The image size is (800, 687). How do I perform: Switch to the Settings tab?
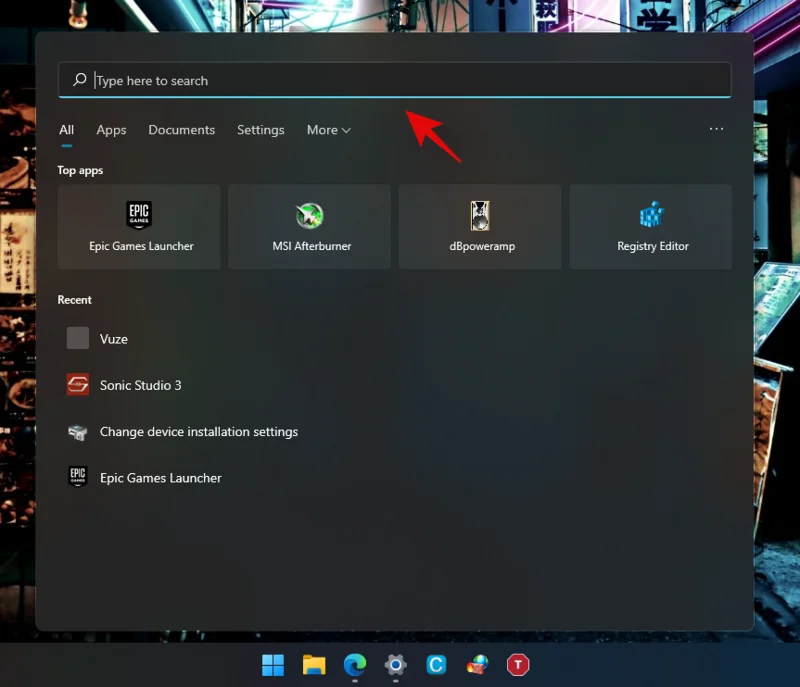[x=261, y=130]
